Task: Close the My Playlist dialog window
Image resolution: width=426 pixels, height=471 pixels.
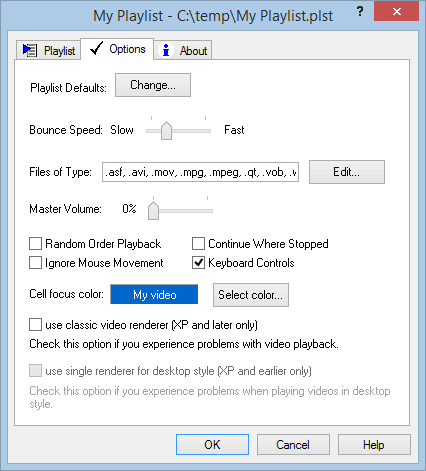Action: [396, 12]
